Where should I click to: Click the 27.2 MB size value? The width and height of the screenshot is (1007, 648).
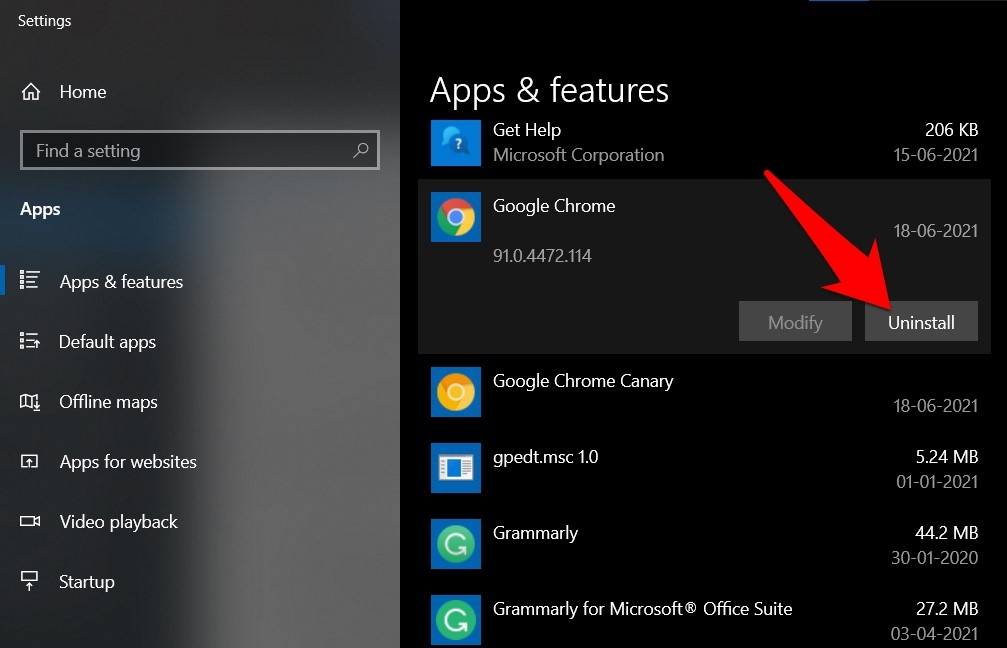point(947,608)
